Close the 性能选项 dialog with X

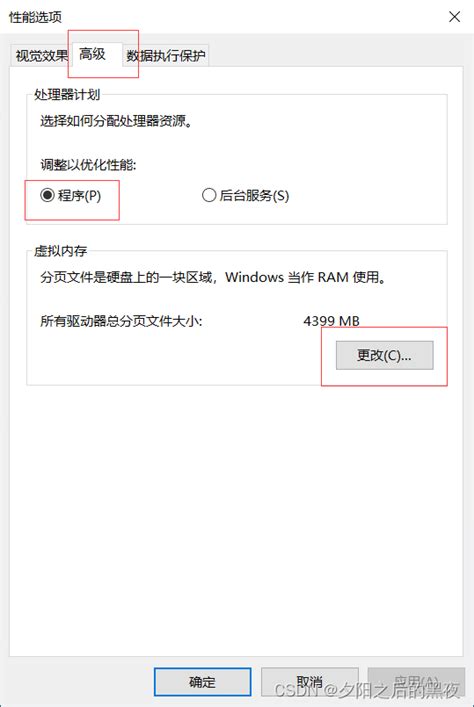click(454, 17)
